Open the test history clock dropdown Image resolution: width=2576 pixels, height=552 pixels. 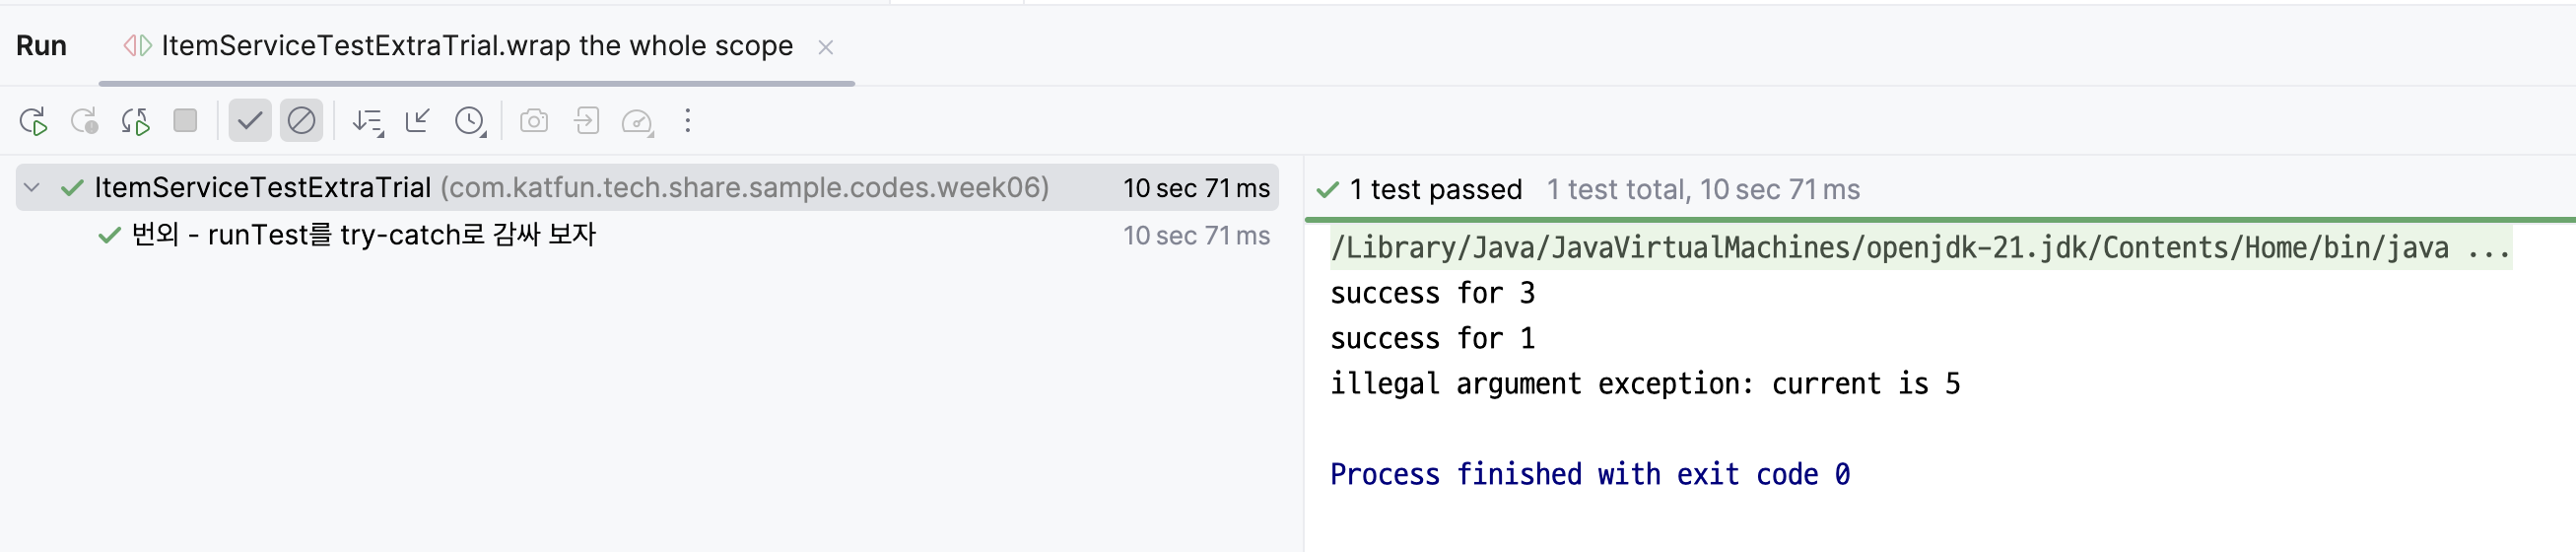point(470,122)
